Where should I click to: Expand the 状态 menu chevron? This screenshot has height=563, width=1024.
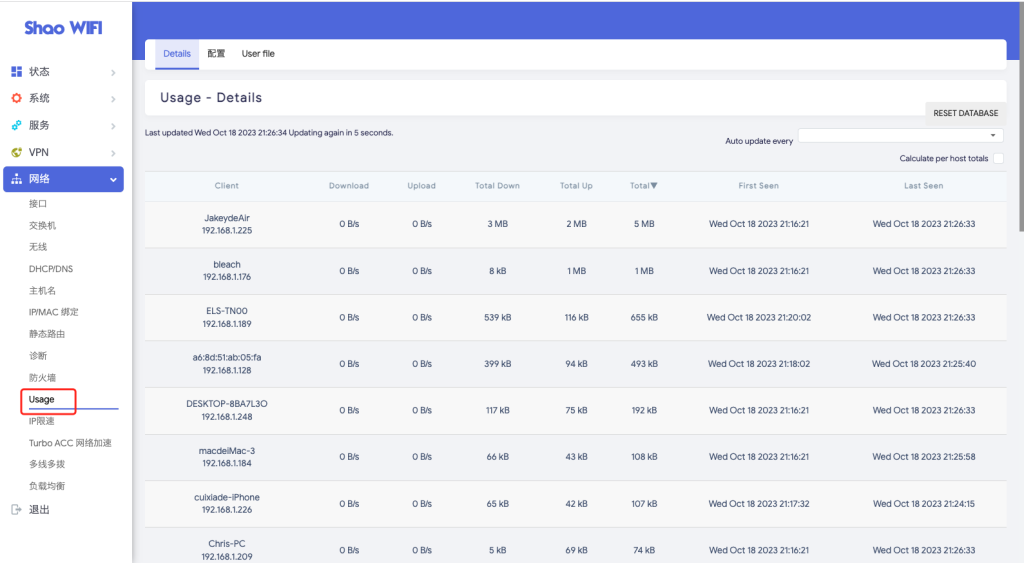point(113,72)
